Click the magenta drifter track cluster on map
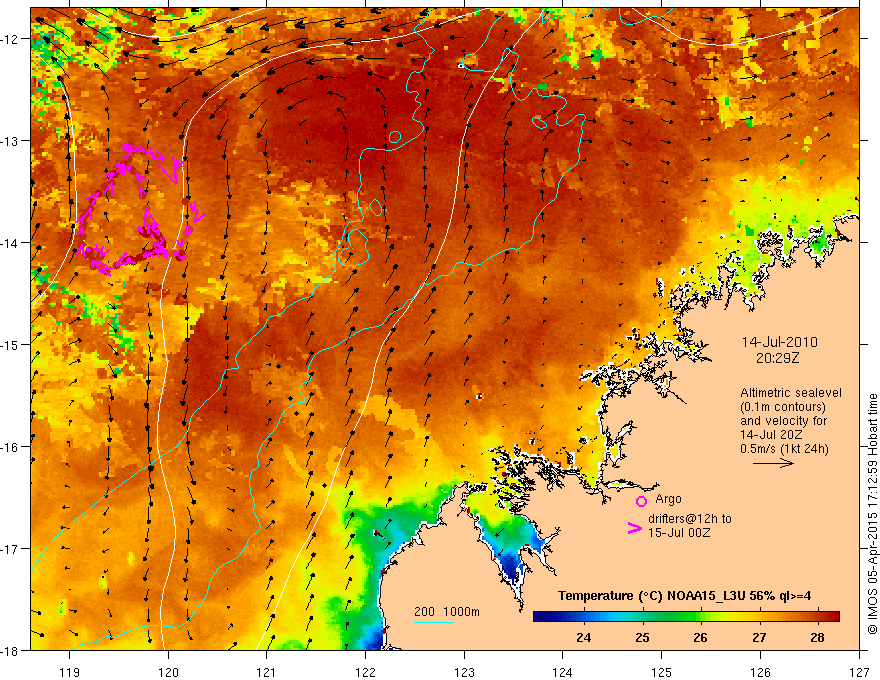The height and width of the screenshot is (680, 880). click(x=139, y=209)
